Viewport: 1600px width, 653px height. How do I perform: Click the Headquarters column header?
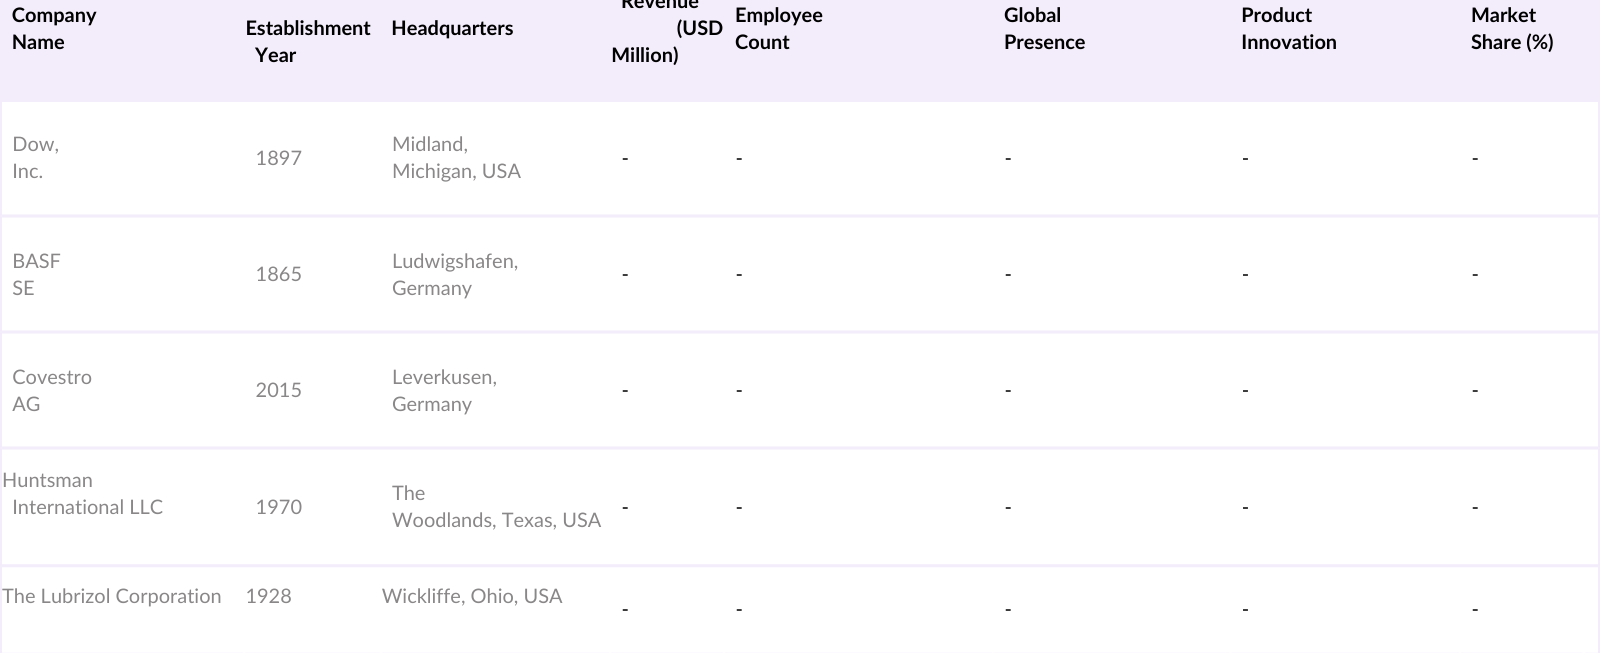point(452,28)
